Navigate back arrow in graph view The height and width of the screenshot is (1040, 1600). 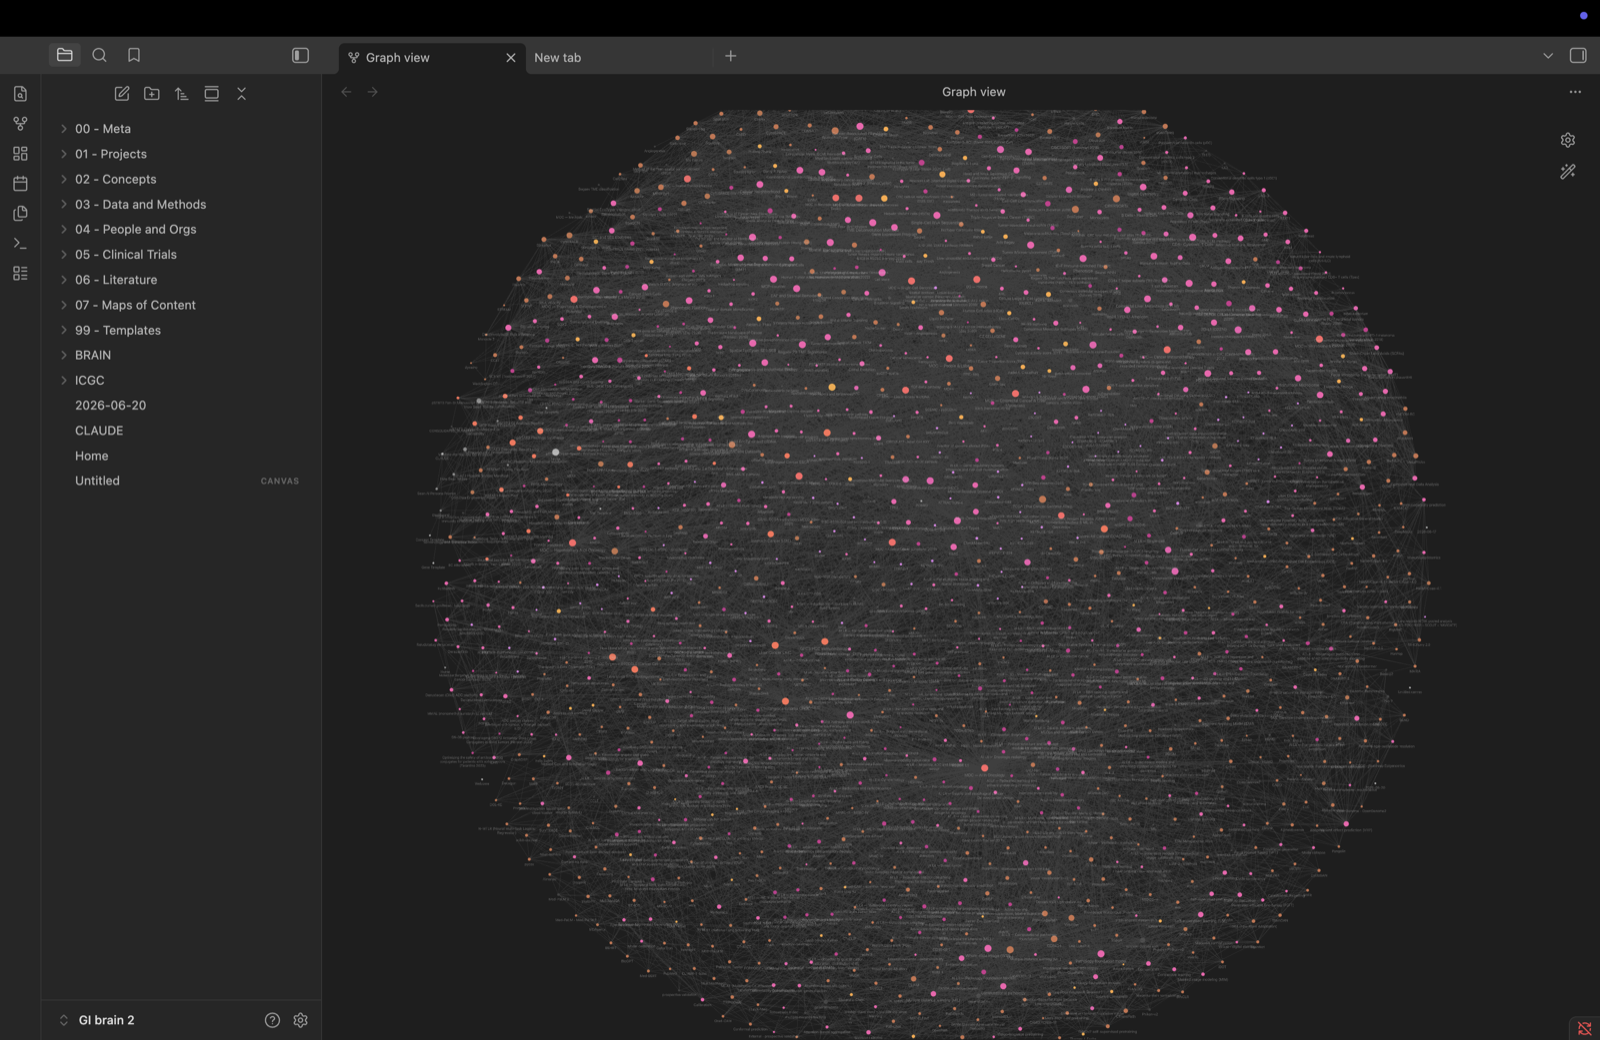pos(346,92)
